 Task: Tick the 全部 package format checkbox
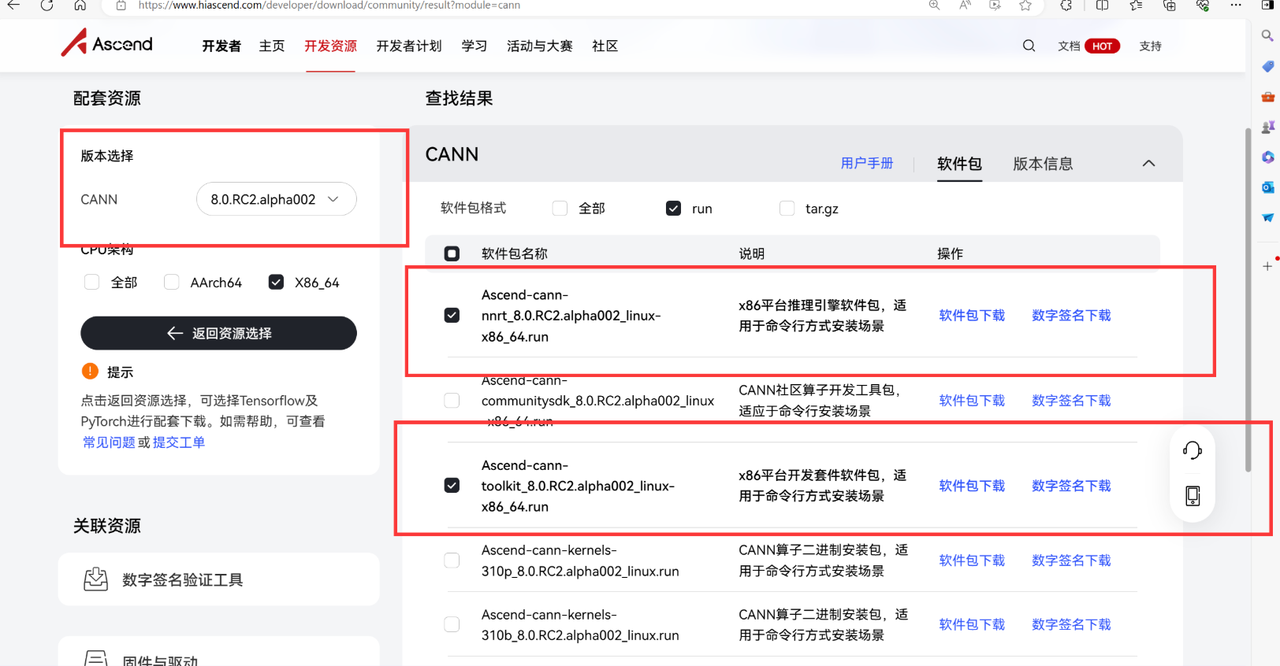pyautogui.click(x=560, y=208)
